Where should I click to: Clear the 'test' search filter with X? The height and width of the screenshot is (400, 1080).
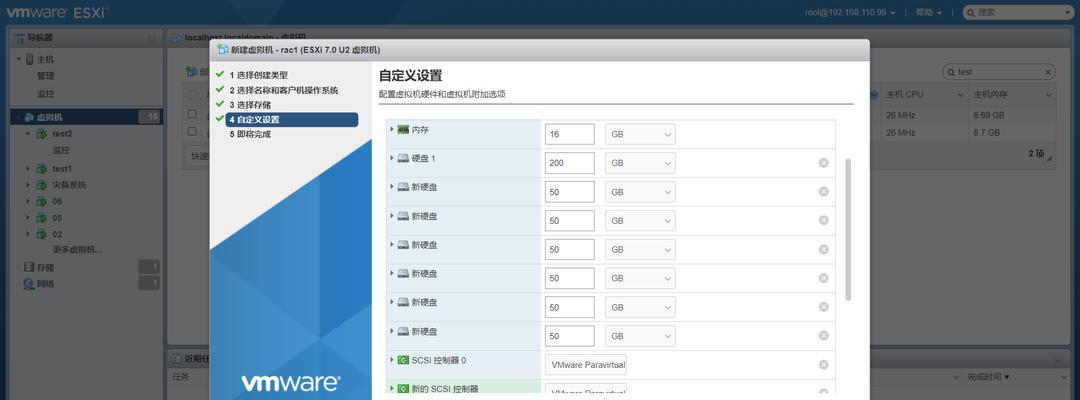1048,72
